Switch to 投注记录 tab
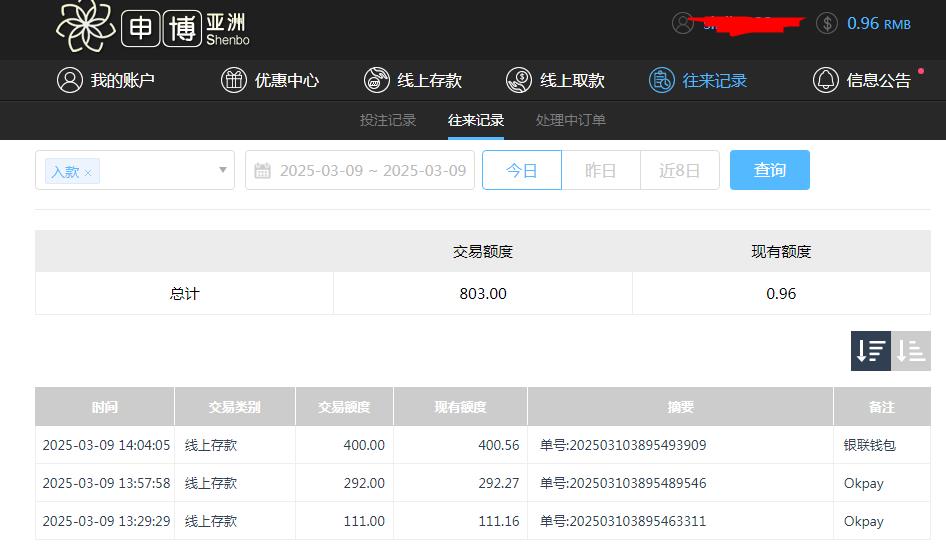 [x=388, y=120]
